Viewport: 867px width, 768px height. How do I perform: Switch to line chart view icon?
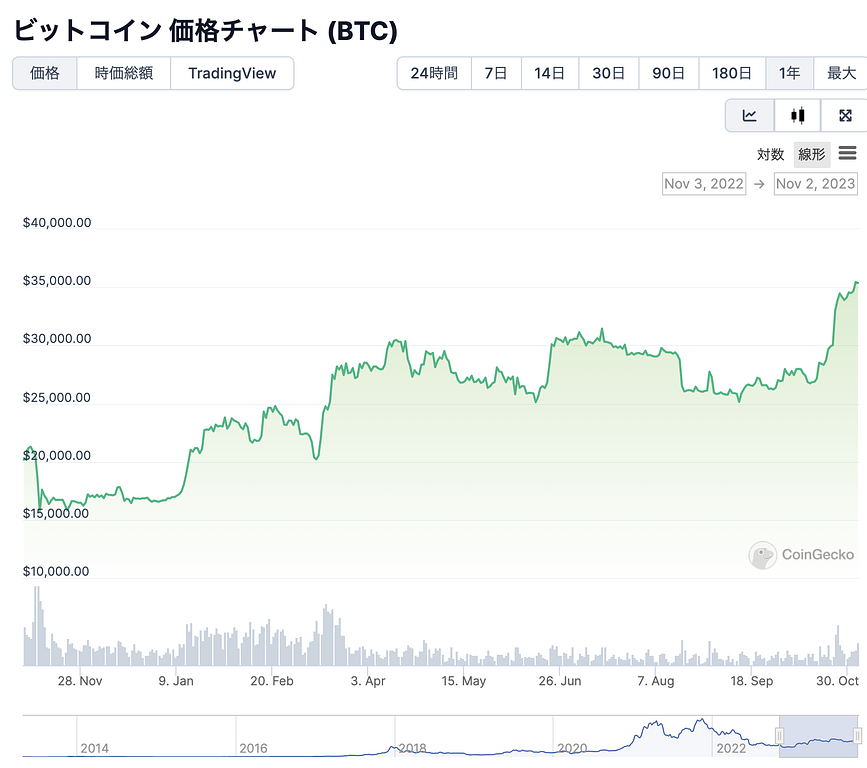(749, 116)
